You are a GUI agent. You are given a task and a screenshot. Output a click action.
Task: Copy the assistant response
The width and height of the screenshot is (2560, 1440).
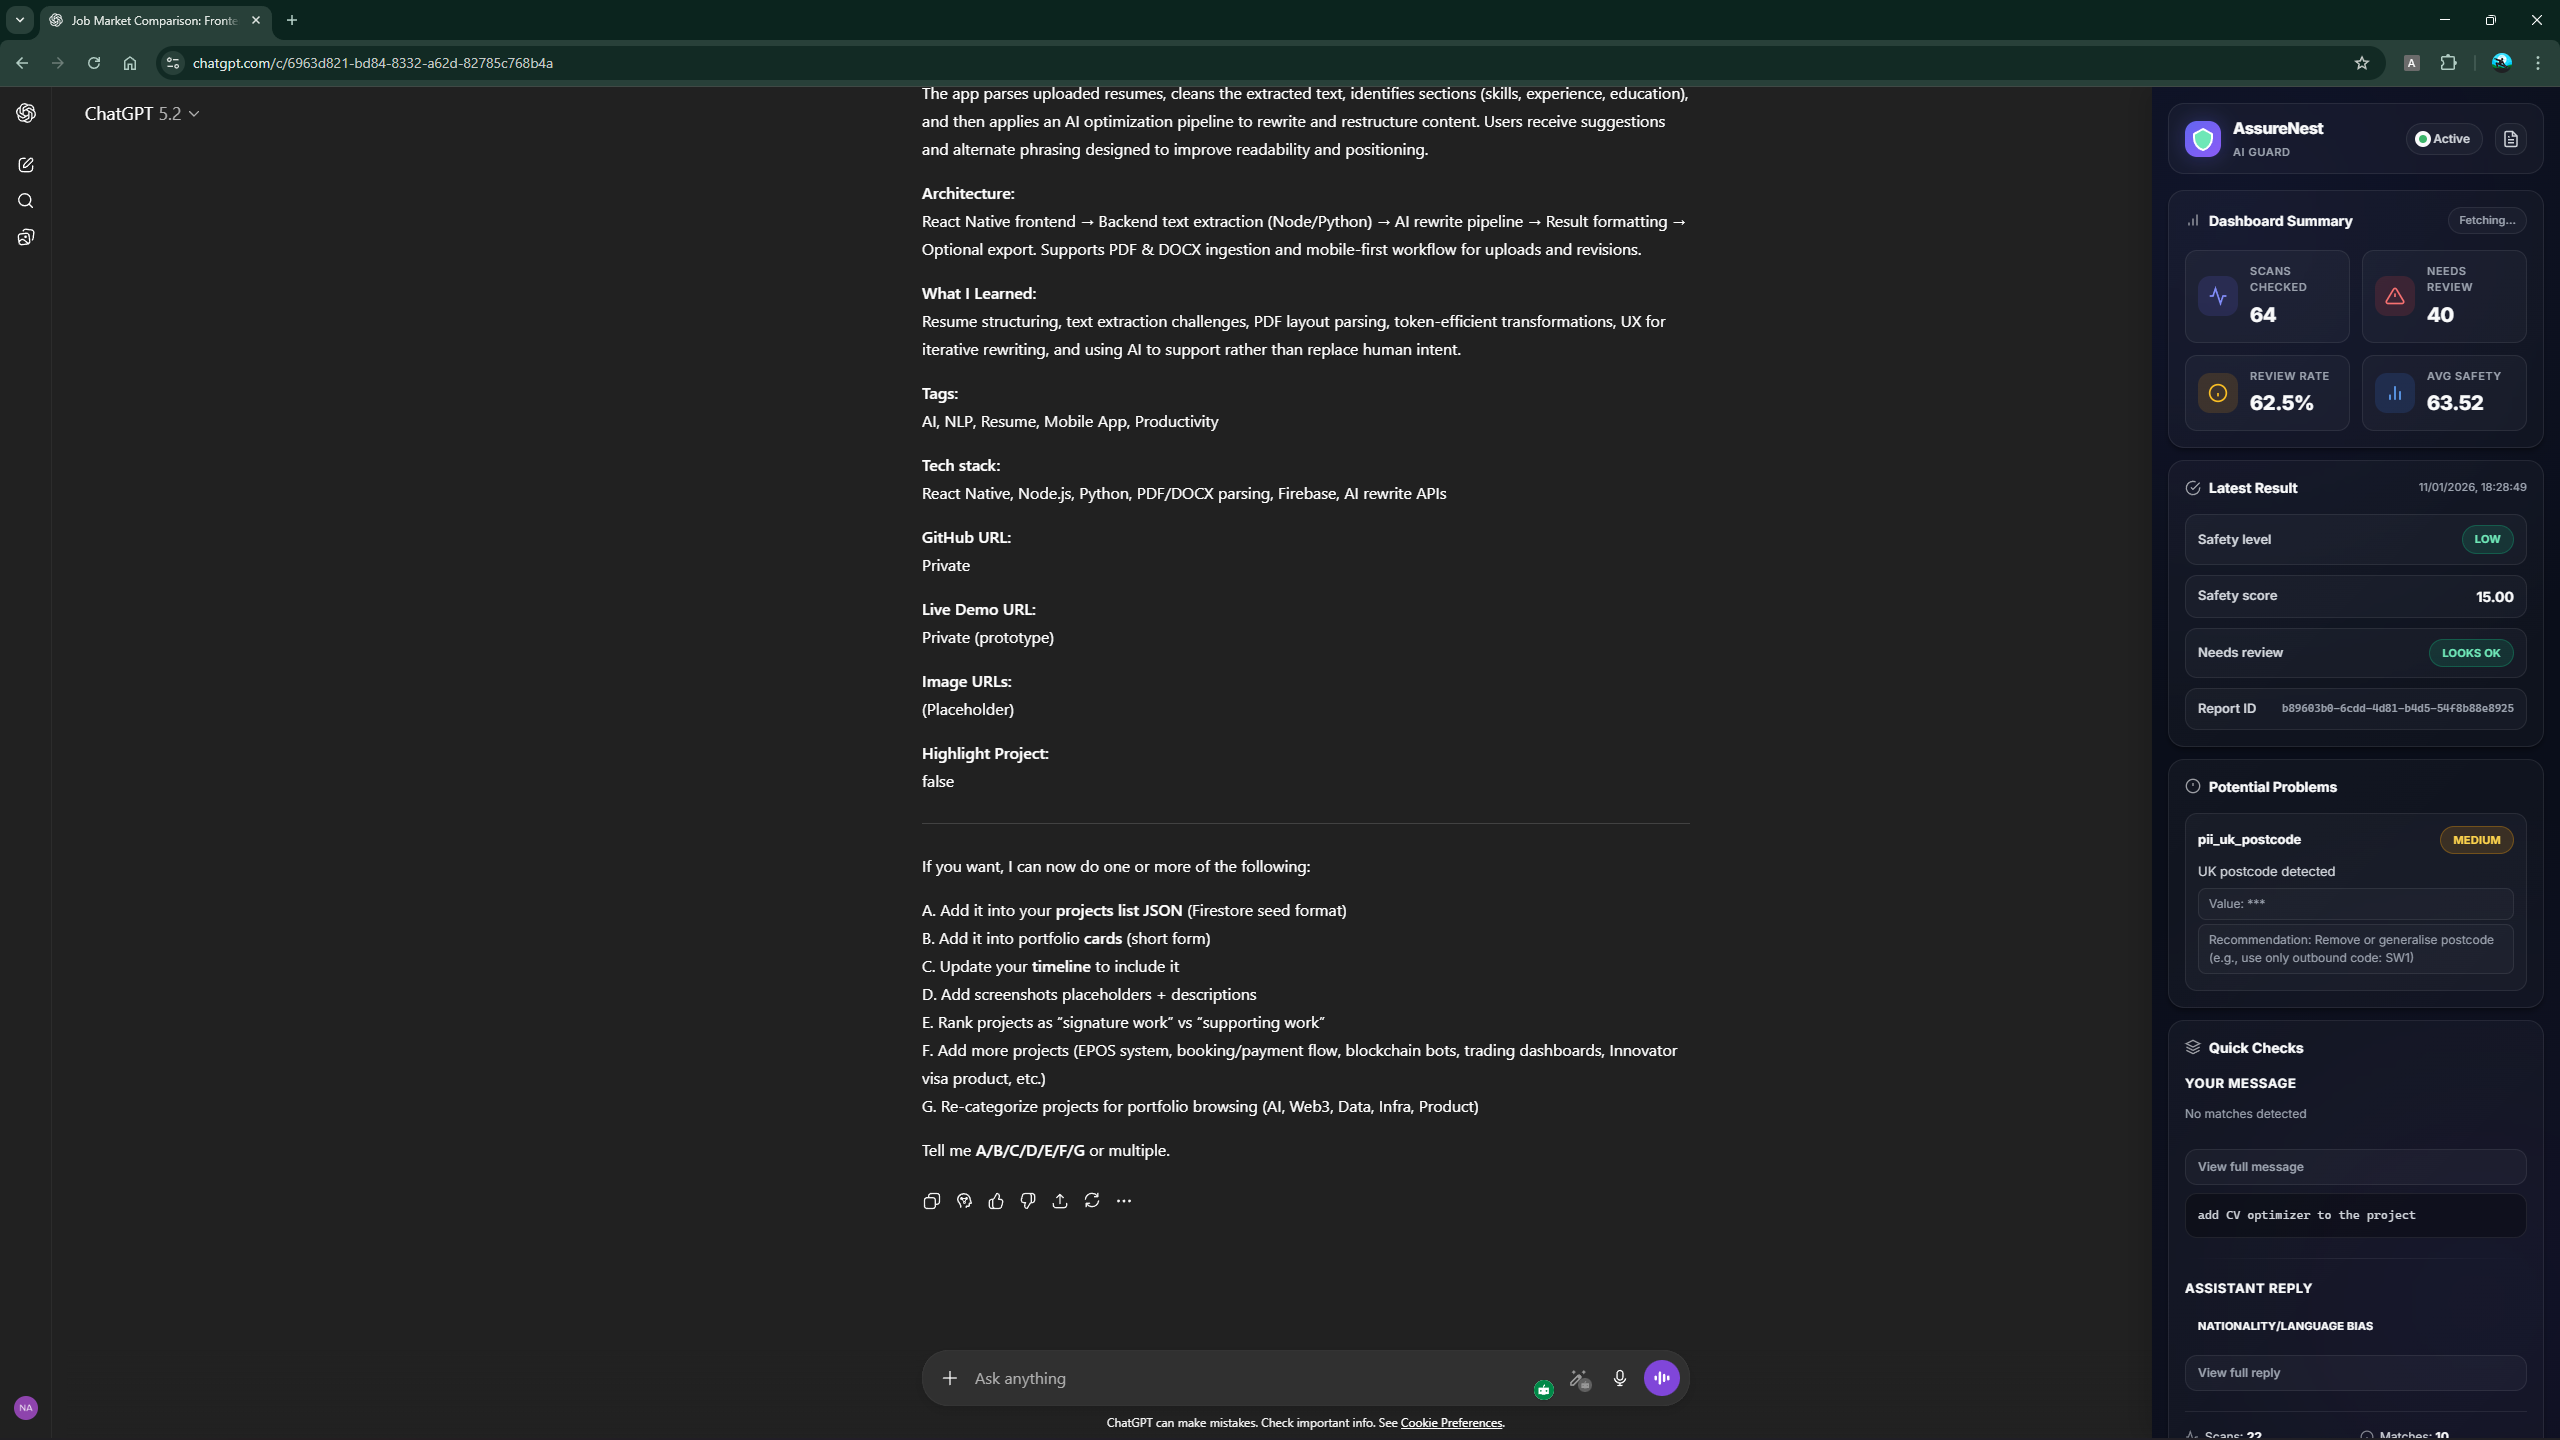point(931,1201)
